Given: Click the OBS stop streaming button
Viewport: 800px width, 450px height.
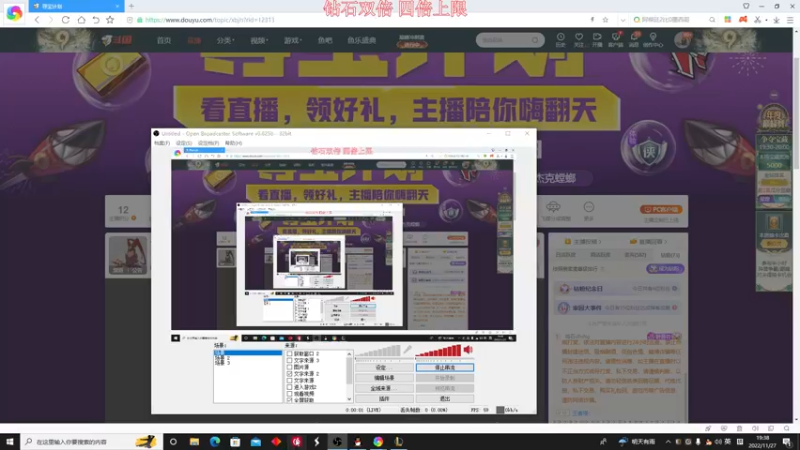Looking at the screenshot, I should click(x=444, y=367).
